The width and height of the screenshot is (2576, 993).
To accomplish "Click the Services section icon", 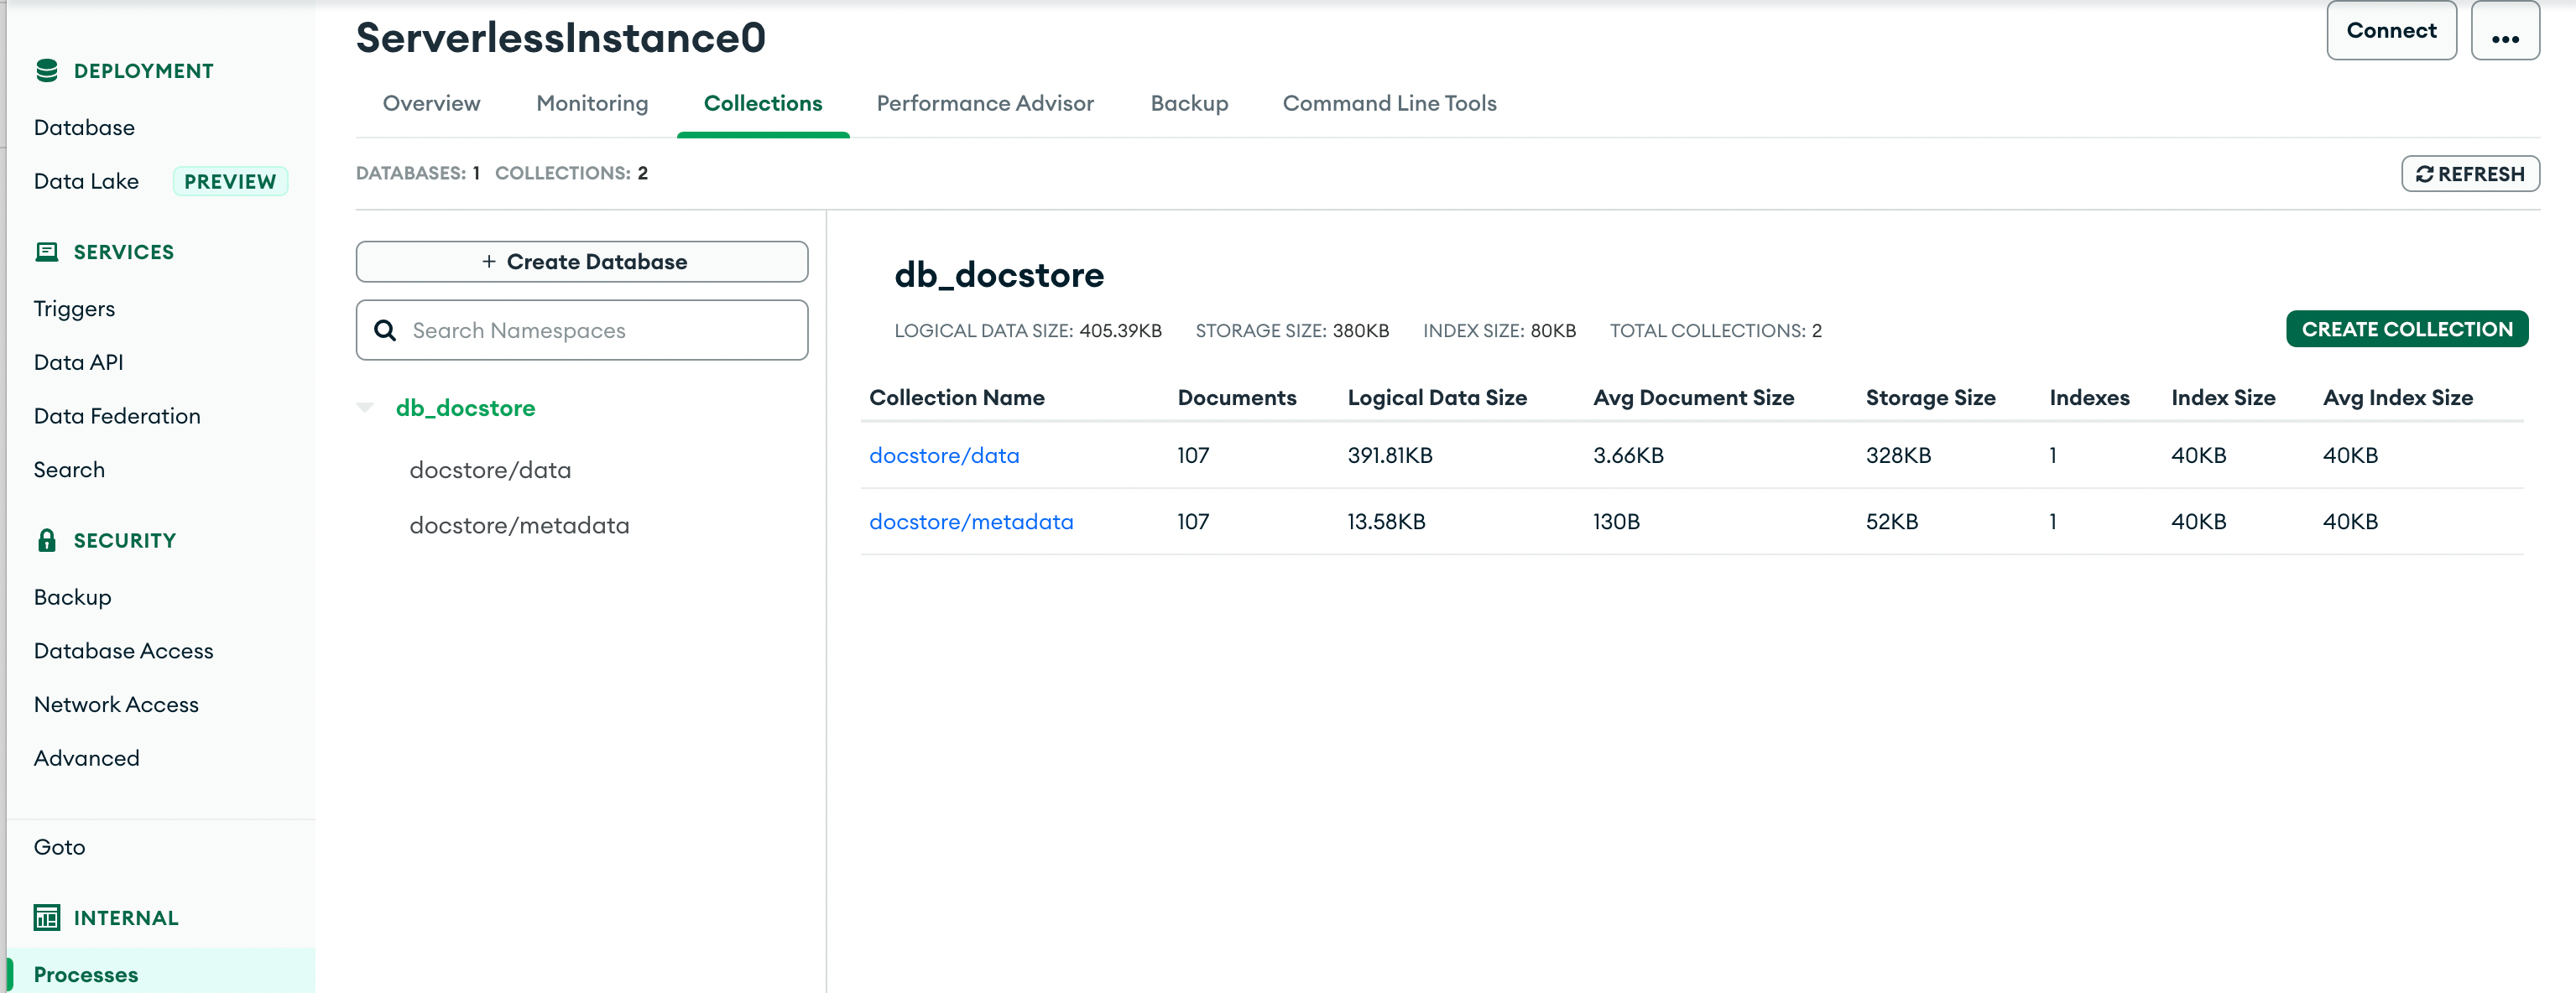I will [46, 252].
